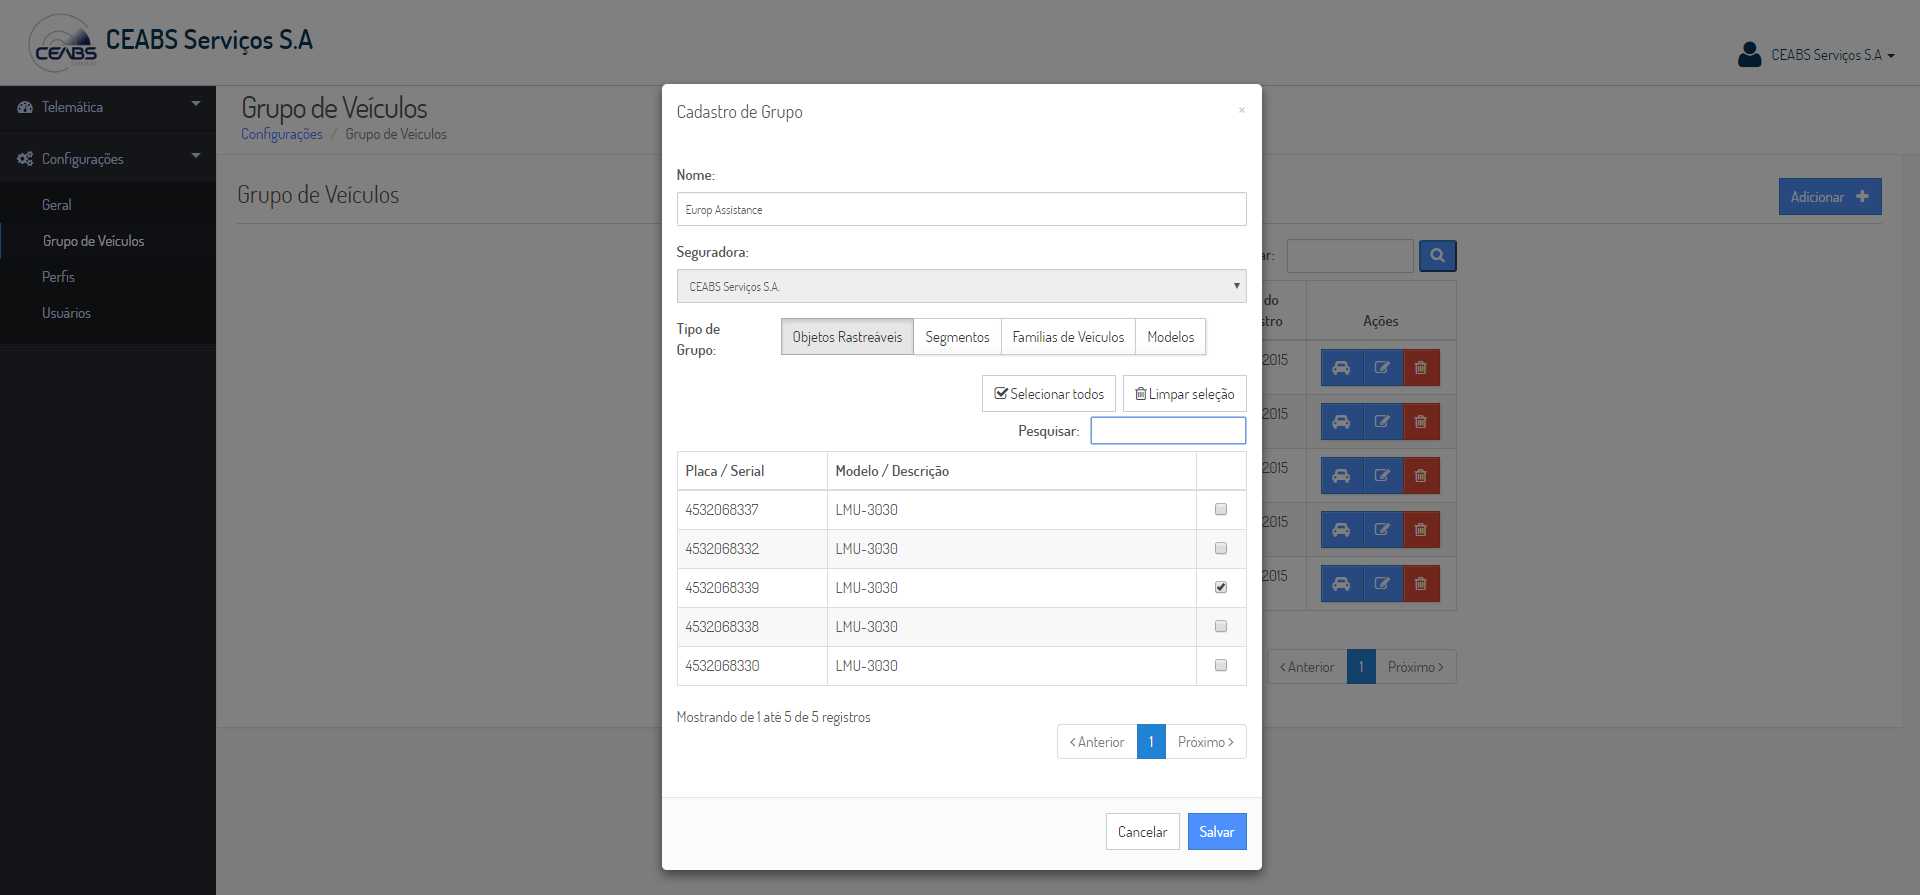The image size is (1920, 895).
Task: Click the Selecionar todos button
Action: click(1049, 394)
